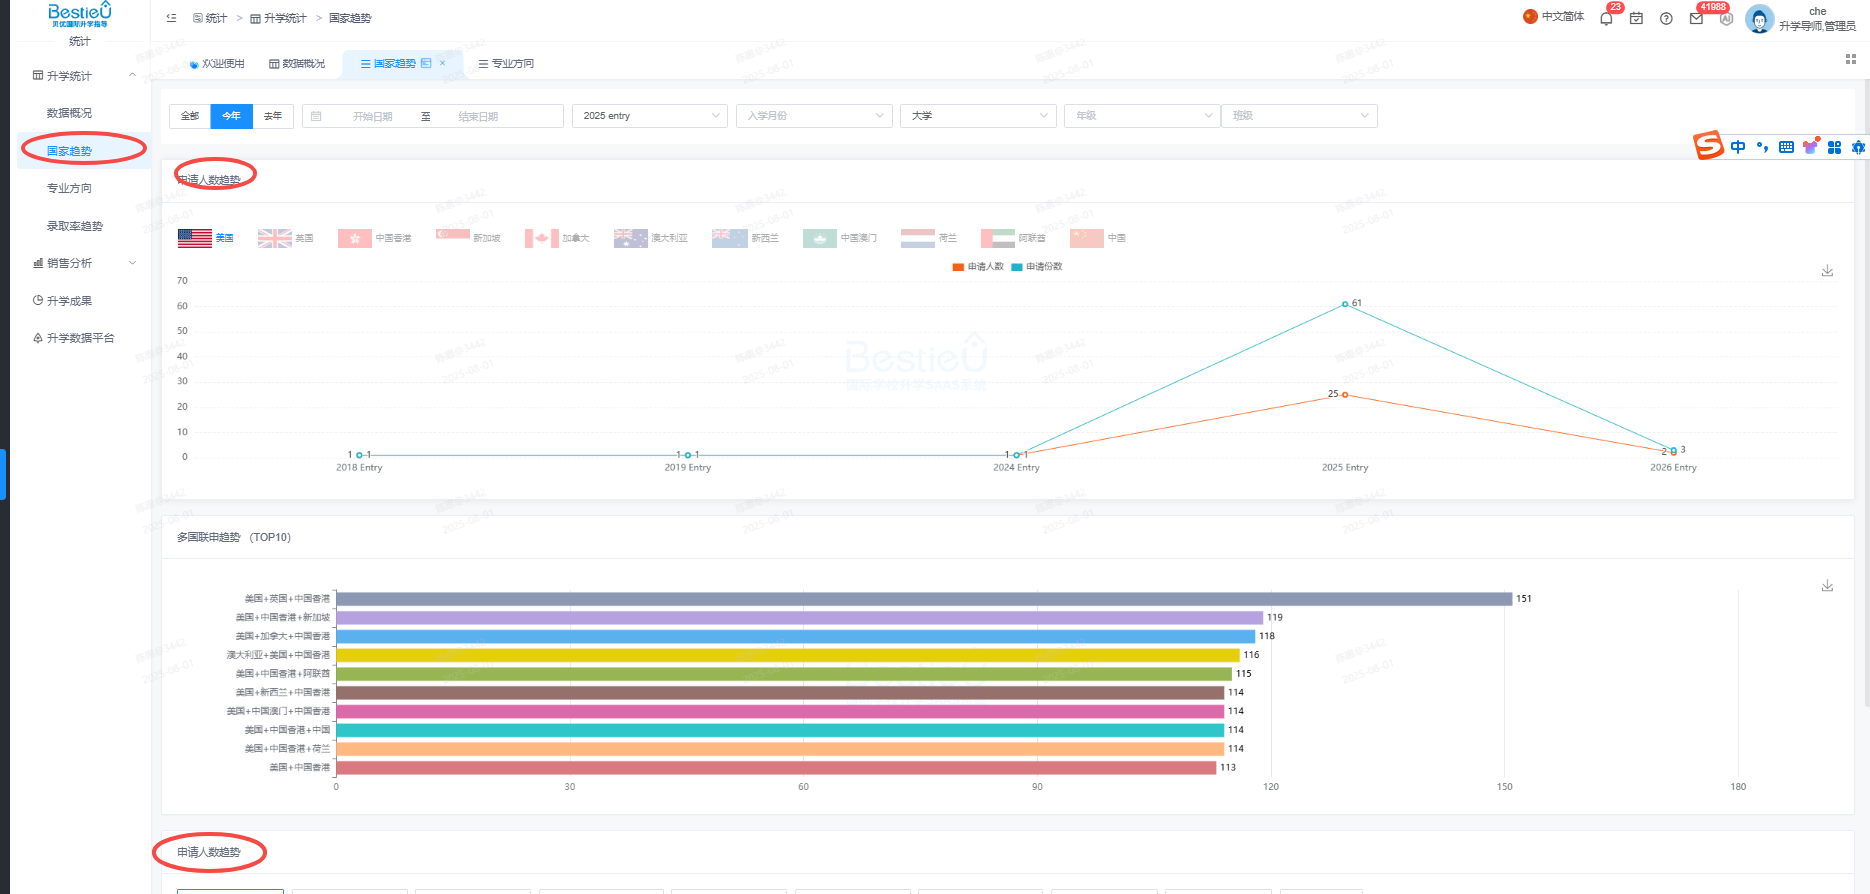Download the multi-country TOP10 bar chart
Viewport: 1870px width, 894px height.
click(x=1827, y=585)
